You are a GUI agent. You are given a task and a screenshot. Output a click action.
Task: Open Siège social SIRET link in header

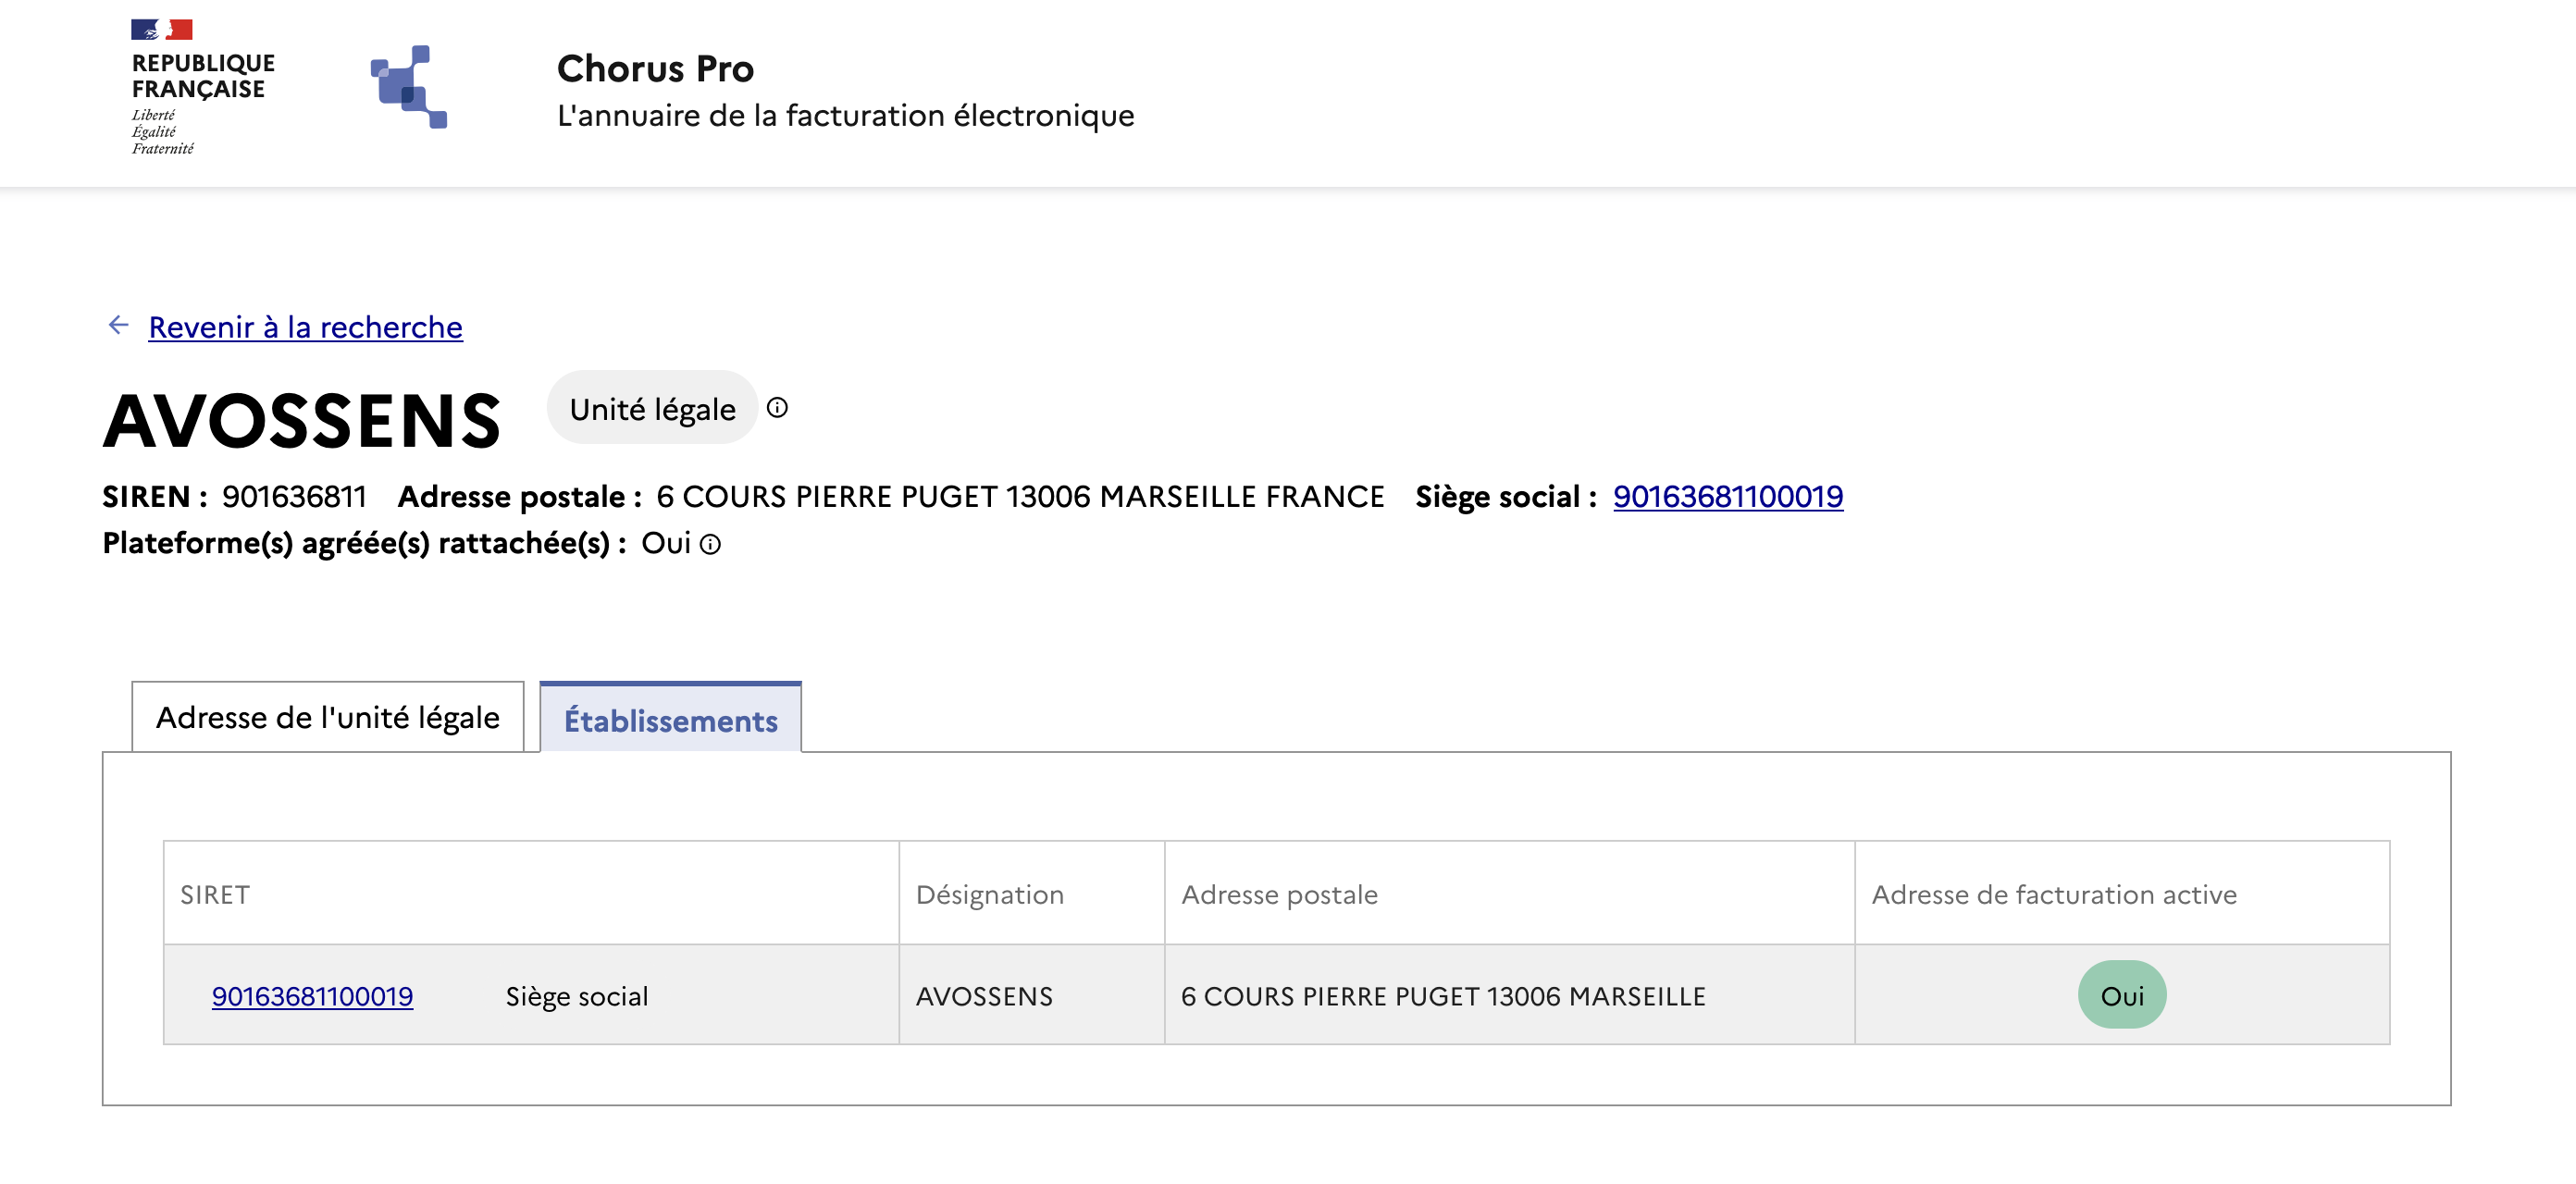1728,496
